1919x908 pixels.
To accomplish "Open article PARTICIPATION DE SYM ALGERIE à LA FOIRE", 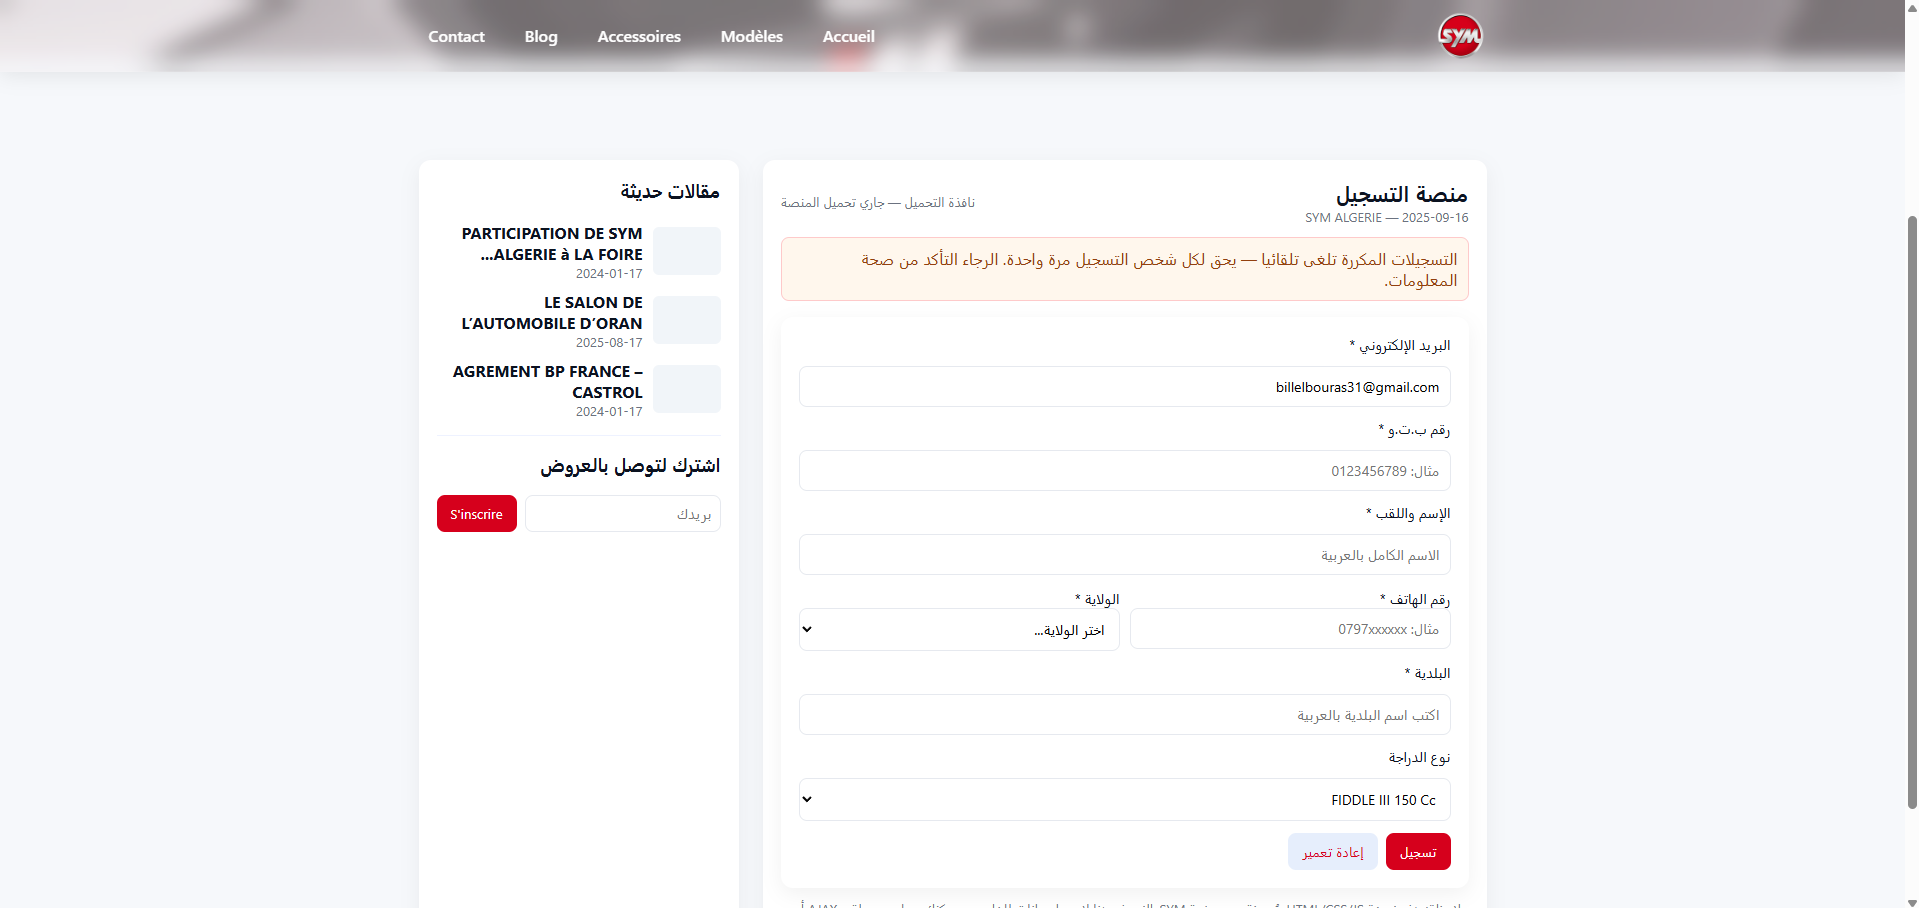I will pyautogui.click(x=552, y=244).
